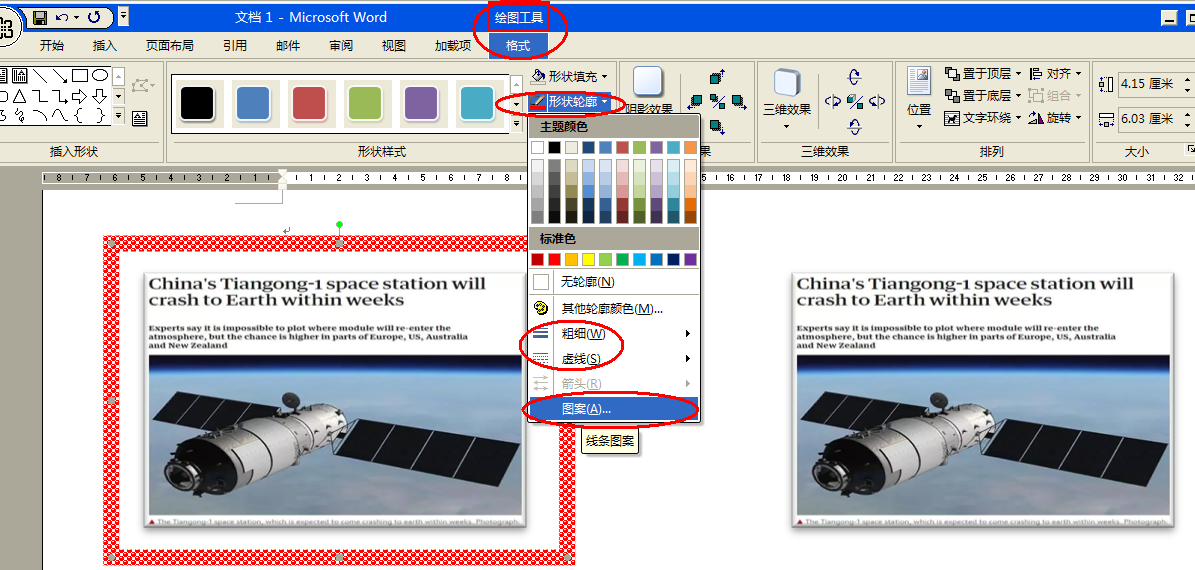
Task: Move the shapes gallery down one row
Action: [x=118, y=96]
